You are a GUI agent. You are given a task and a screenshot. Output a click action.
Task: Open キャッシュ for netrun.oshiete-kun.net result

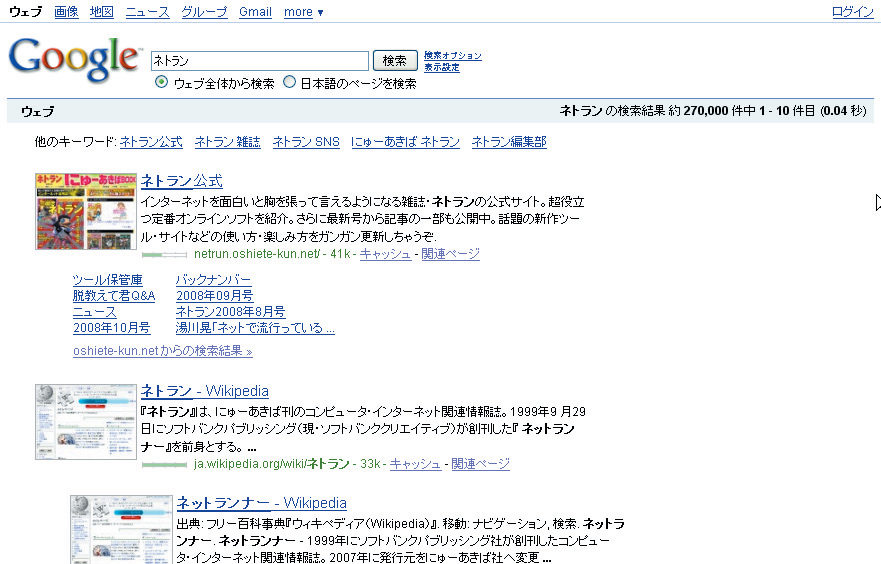385,254
